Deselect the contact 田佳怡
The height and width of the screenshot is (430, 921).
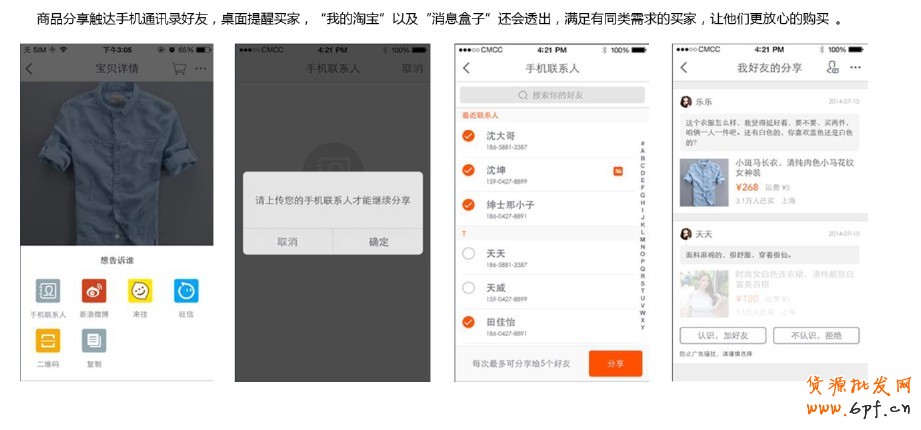point(468,322)
